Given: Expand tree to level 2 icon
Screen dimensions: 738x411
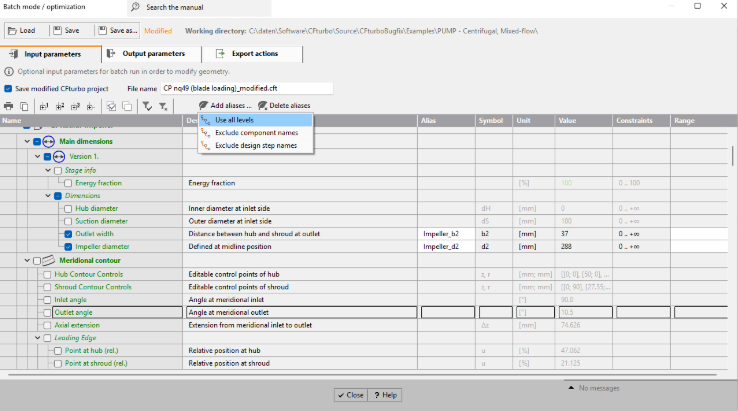Looking at the screenshot, I should 60,106.
